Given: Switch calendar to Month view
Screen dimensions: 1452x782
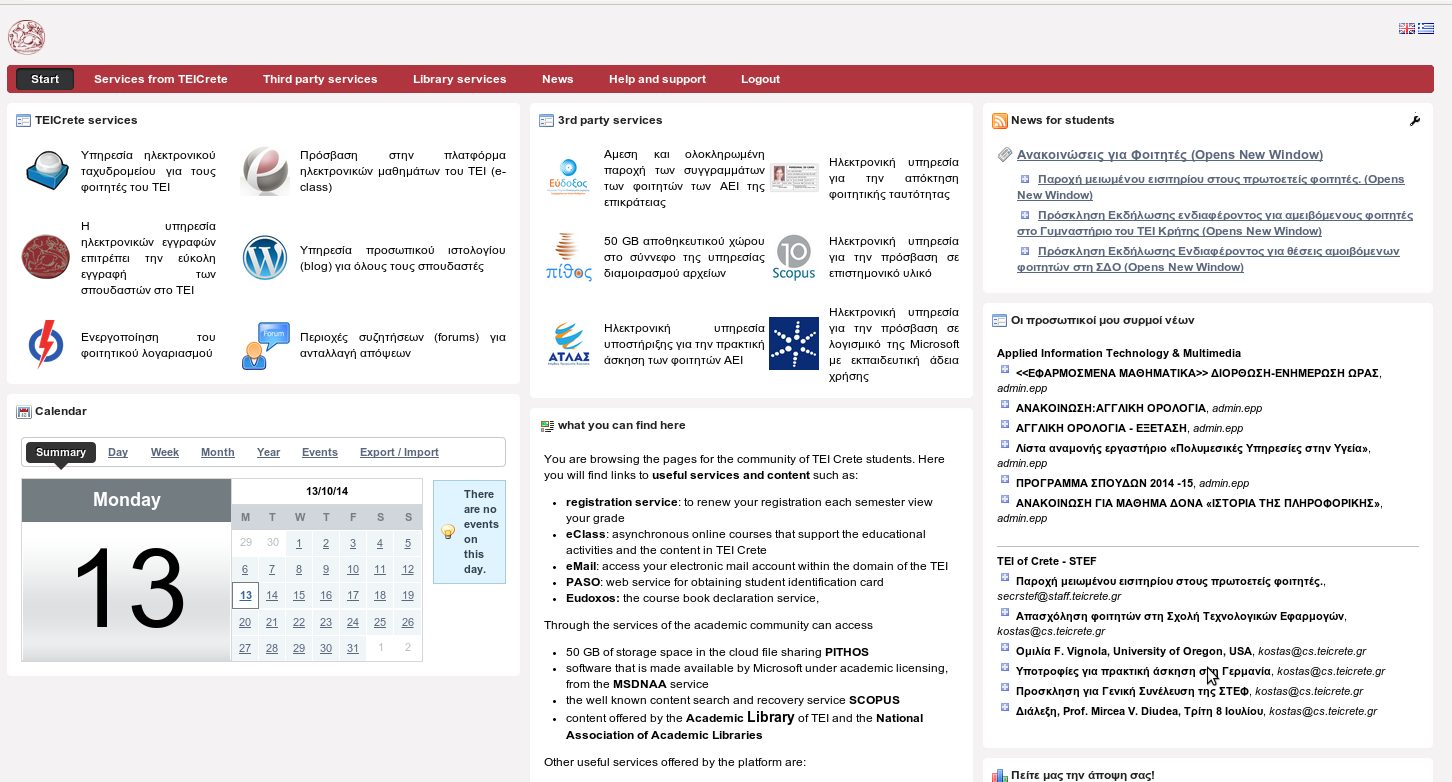Looking at the screenshot, I should pyautogui.click(x=217, y=452).
